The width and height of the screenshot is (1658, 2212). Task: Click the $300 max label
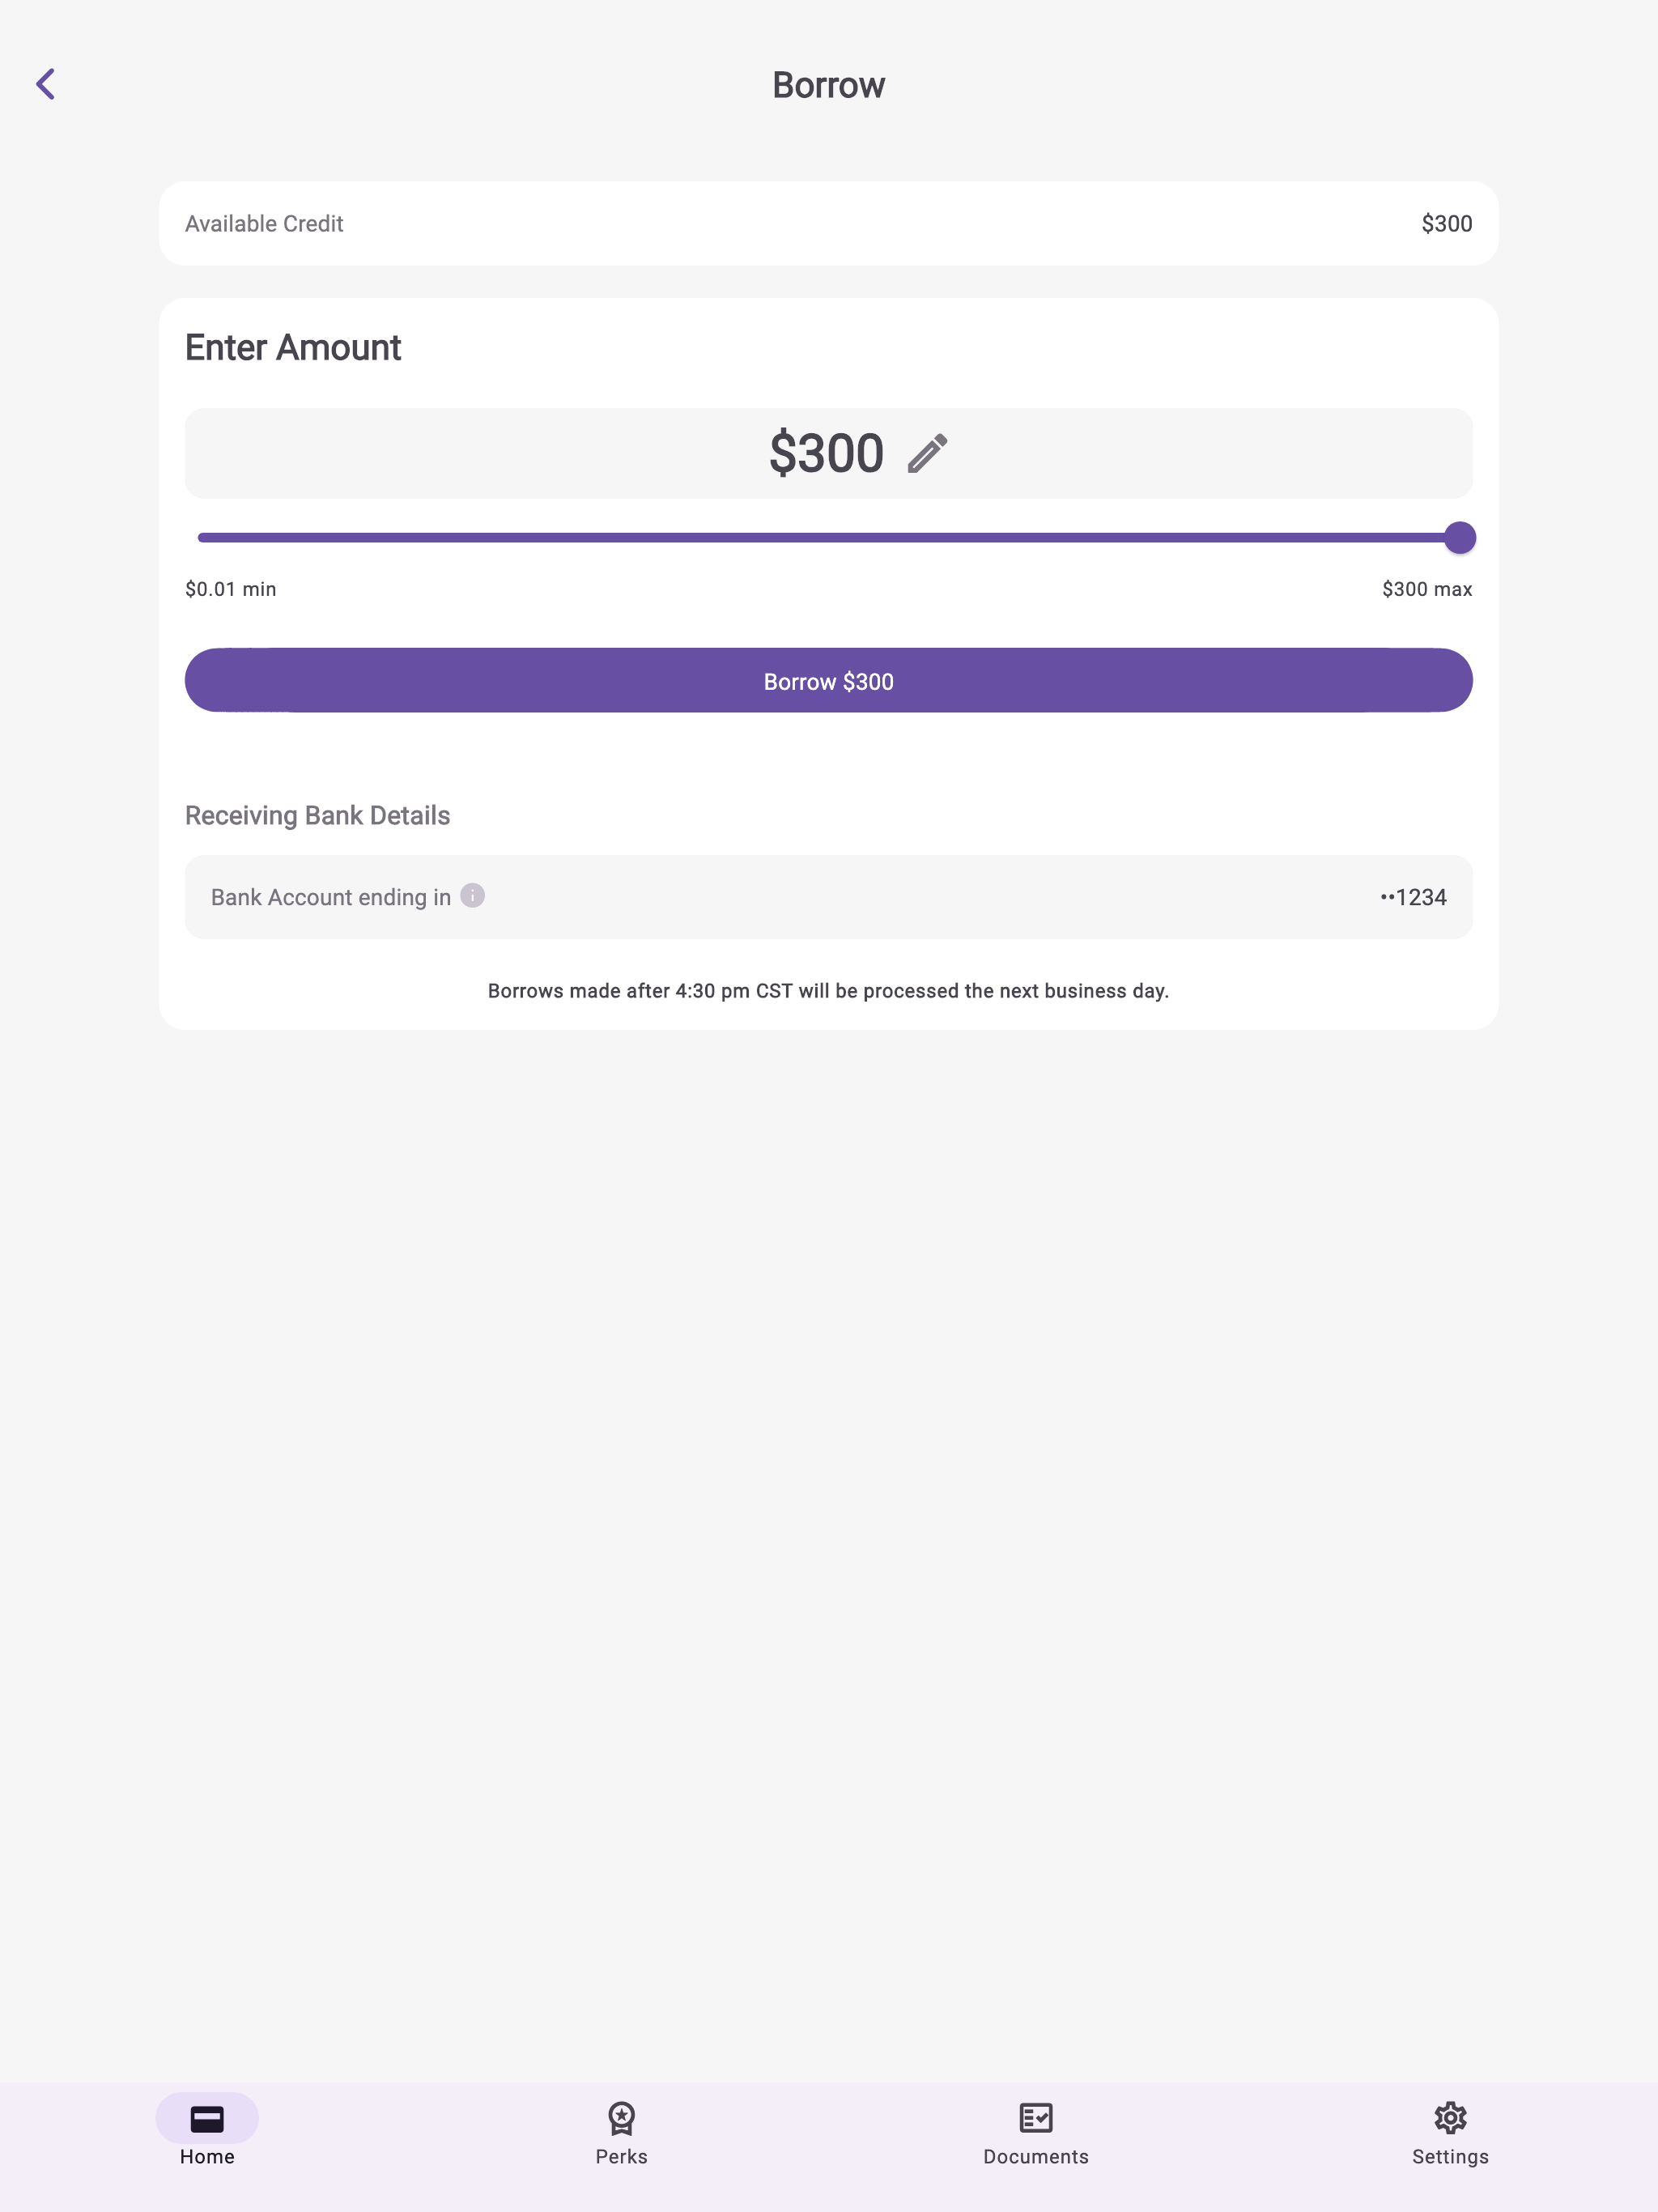click(x=1427, y=588)
